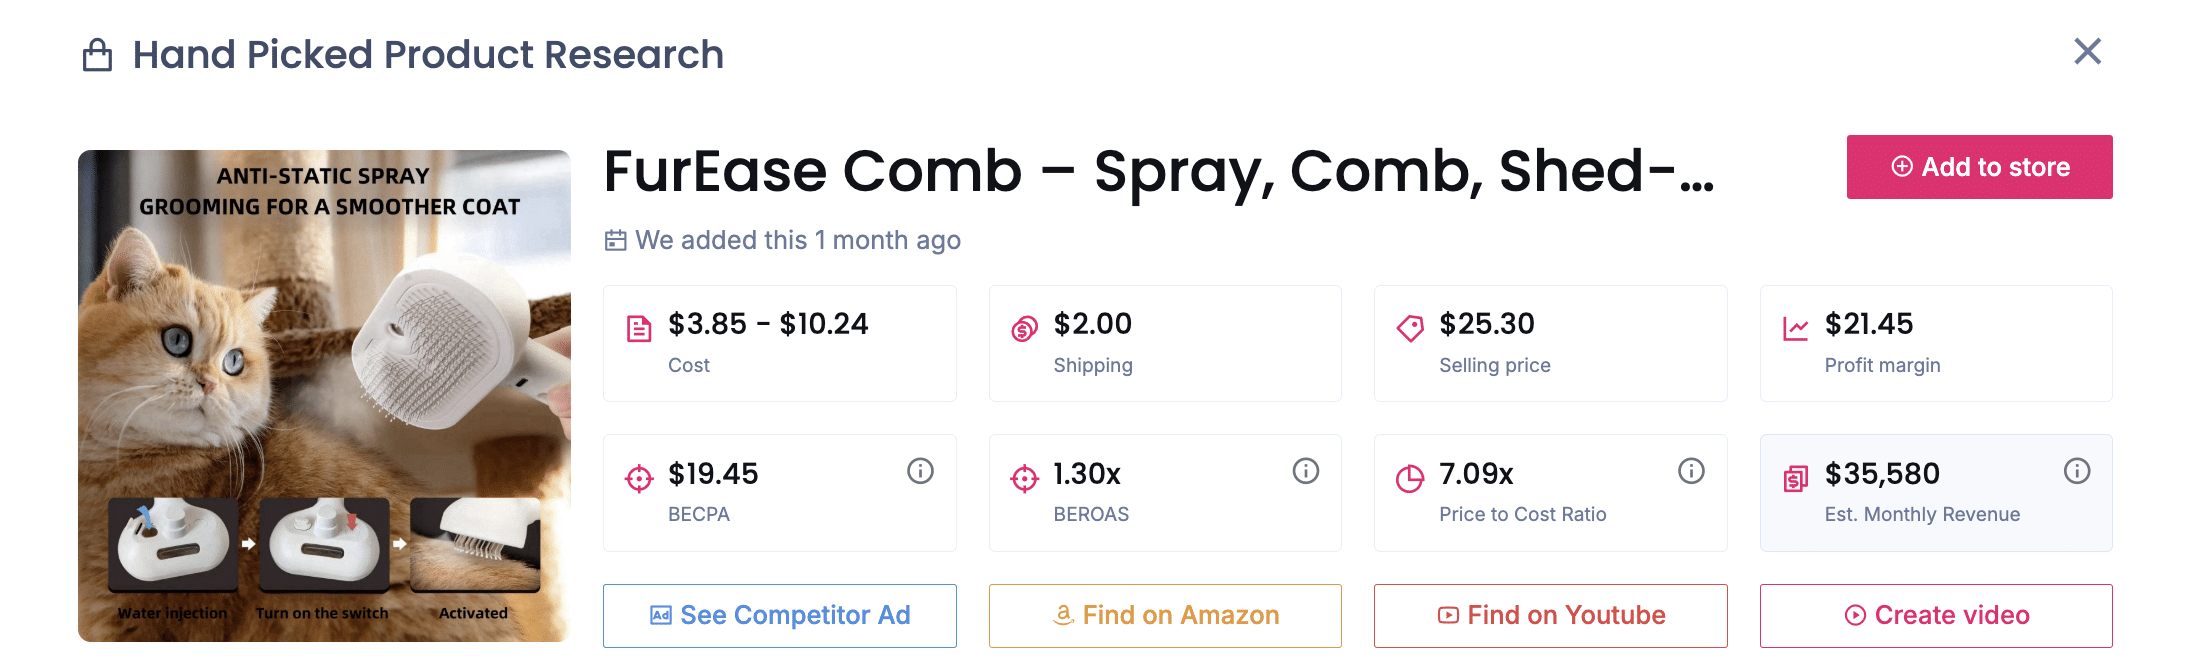Open the Est. Monthly Revenue info tooltip

pyautogui.click(x=2077, y=471)
